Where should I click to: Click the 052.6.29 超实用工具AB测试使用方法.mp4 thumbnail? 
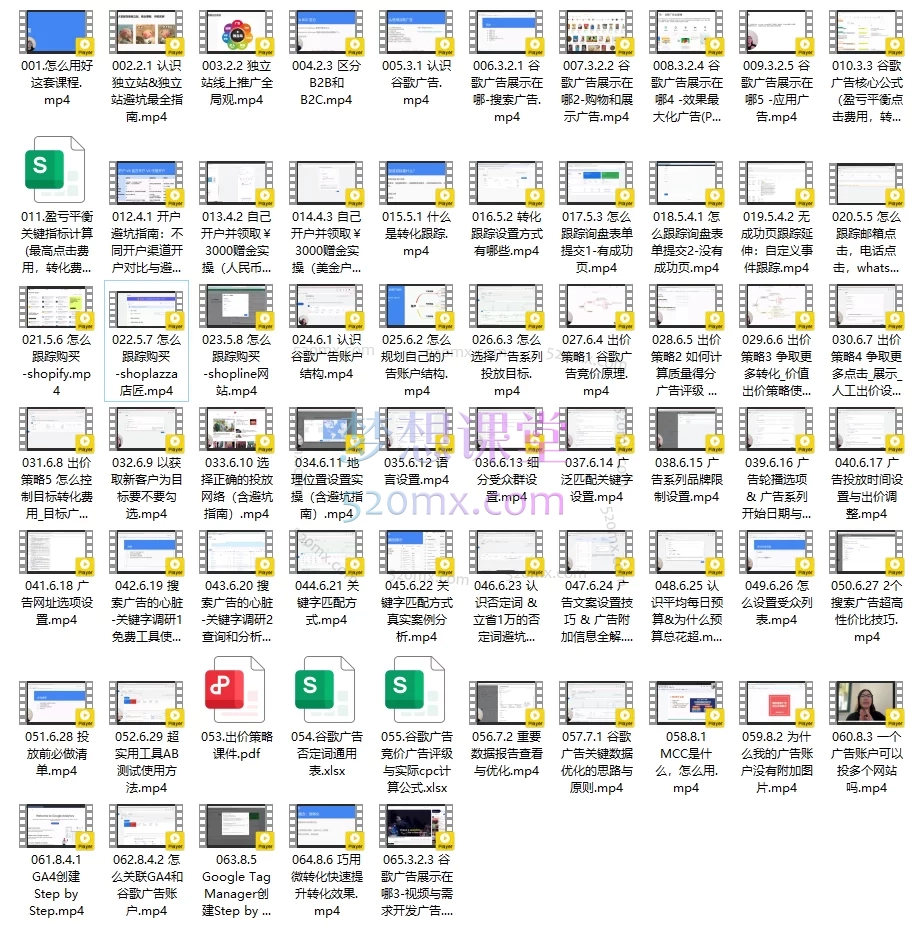146,704
